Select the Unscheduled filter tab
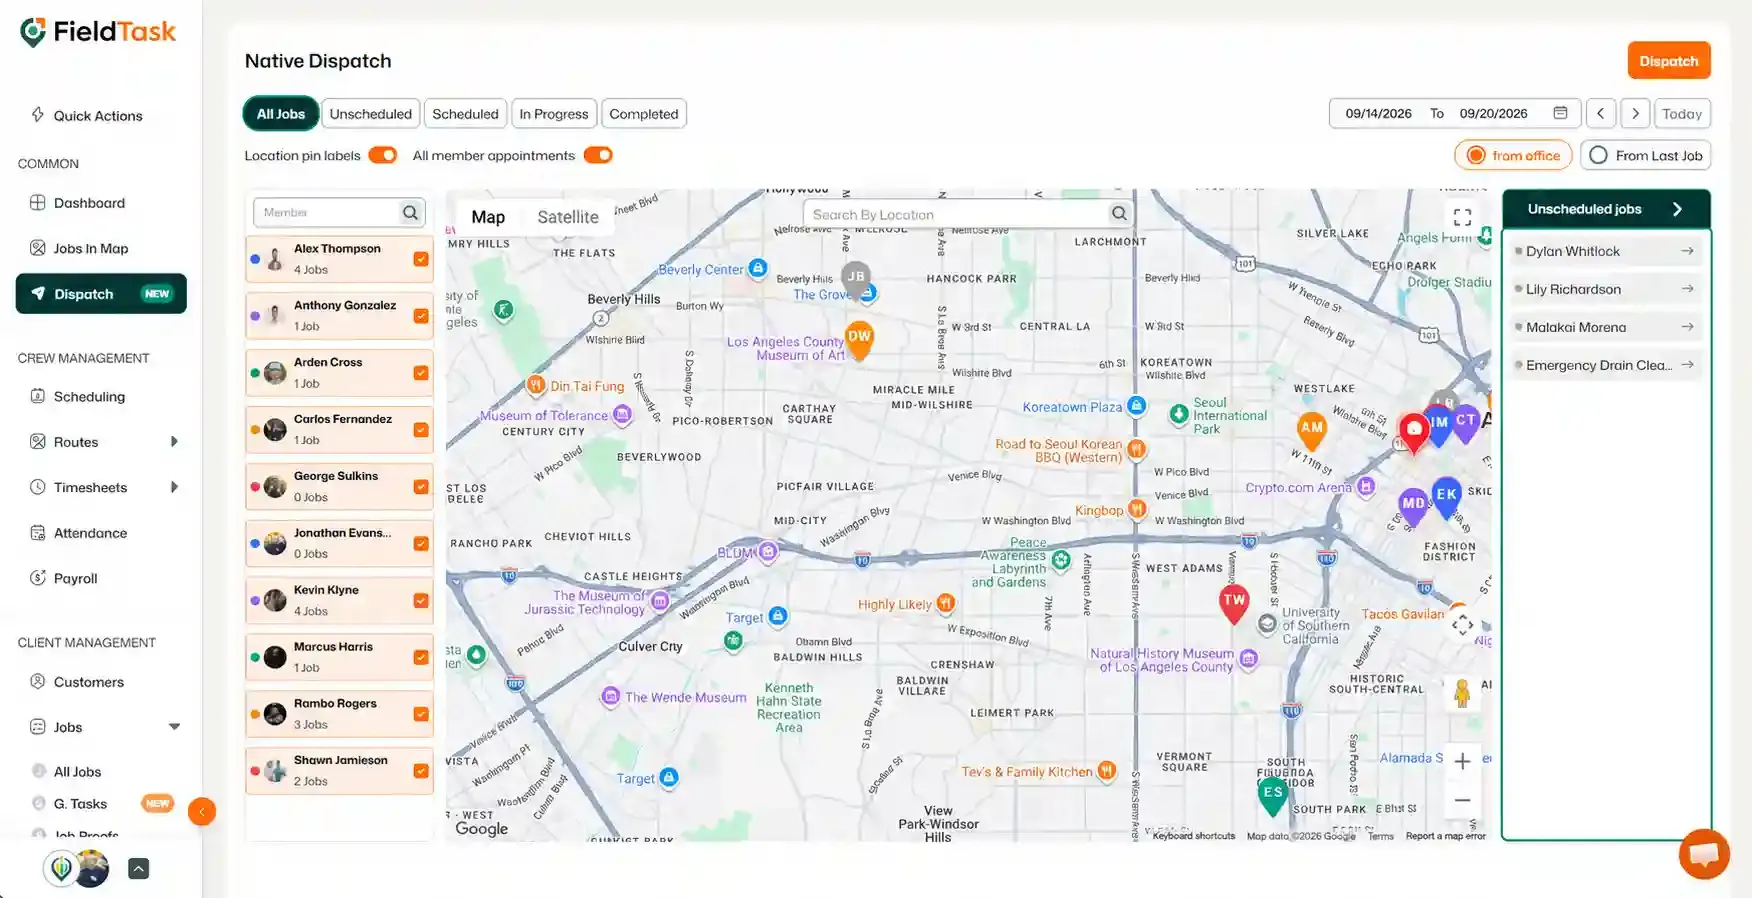Viewport: 1752px width, 898px height. pos(371,113)
